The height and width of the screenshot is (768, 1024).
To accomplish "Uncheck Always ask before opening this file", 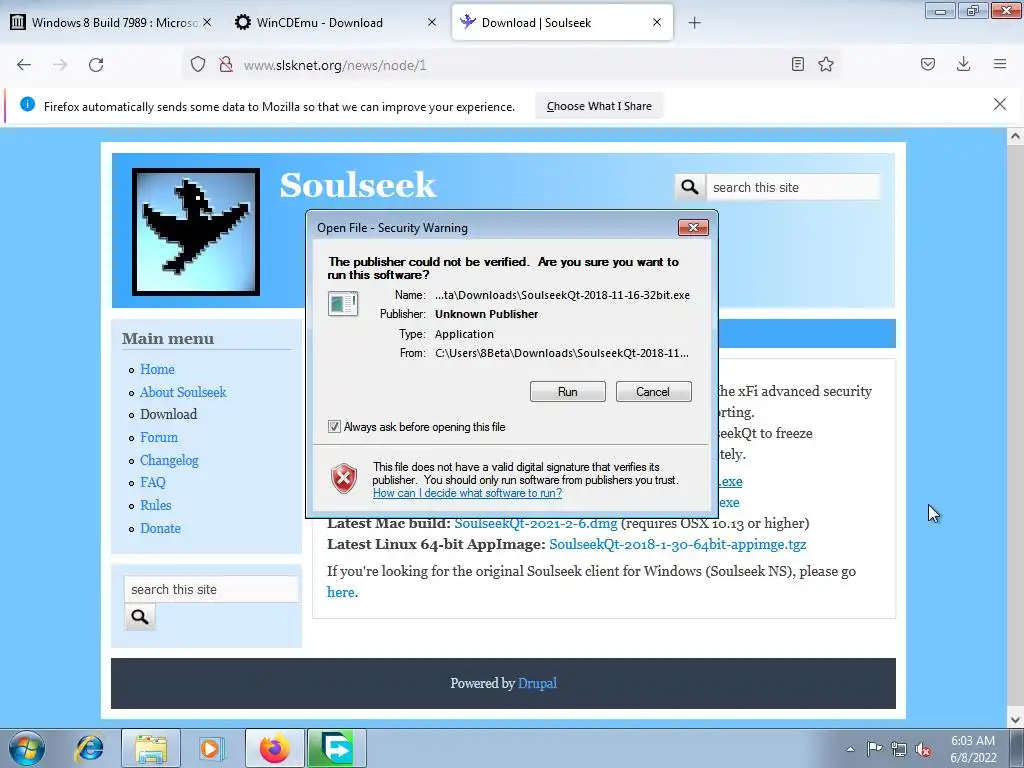I will point(334,426).
